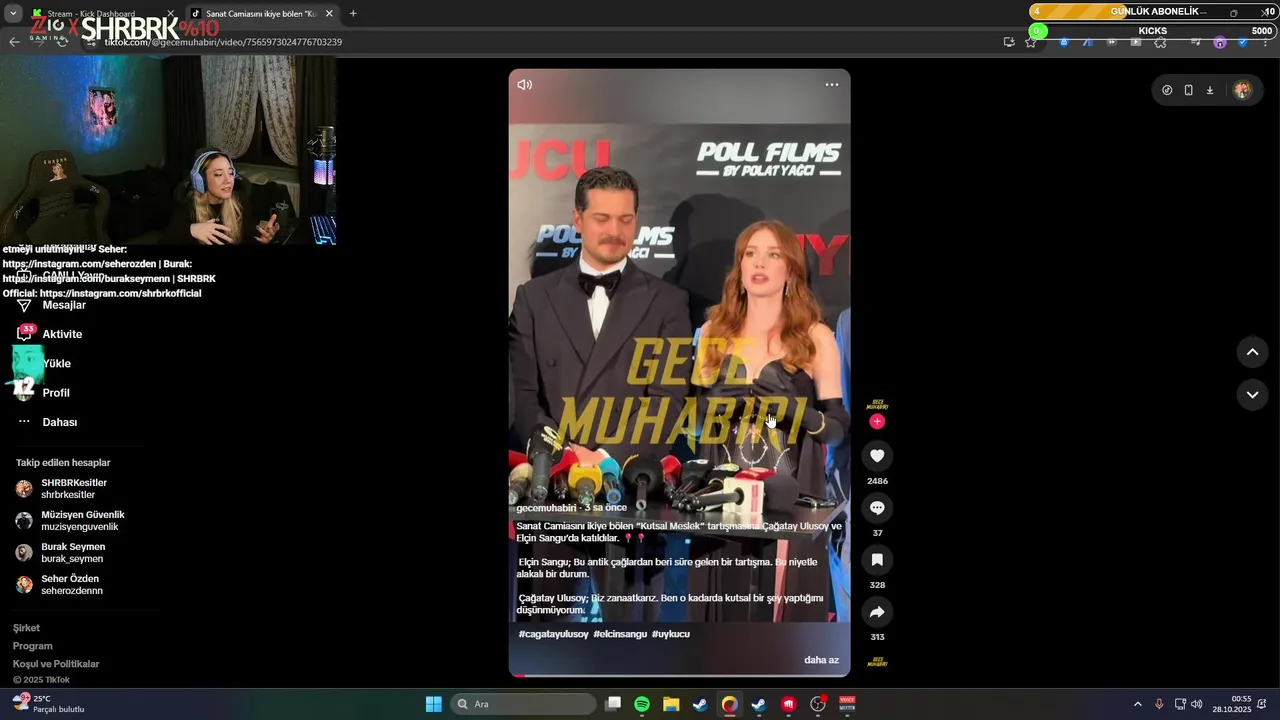Expand the Program footer section
Viewport: 1280px width, 720px height.
point(33,646)
